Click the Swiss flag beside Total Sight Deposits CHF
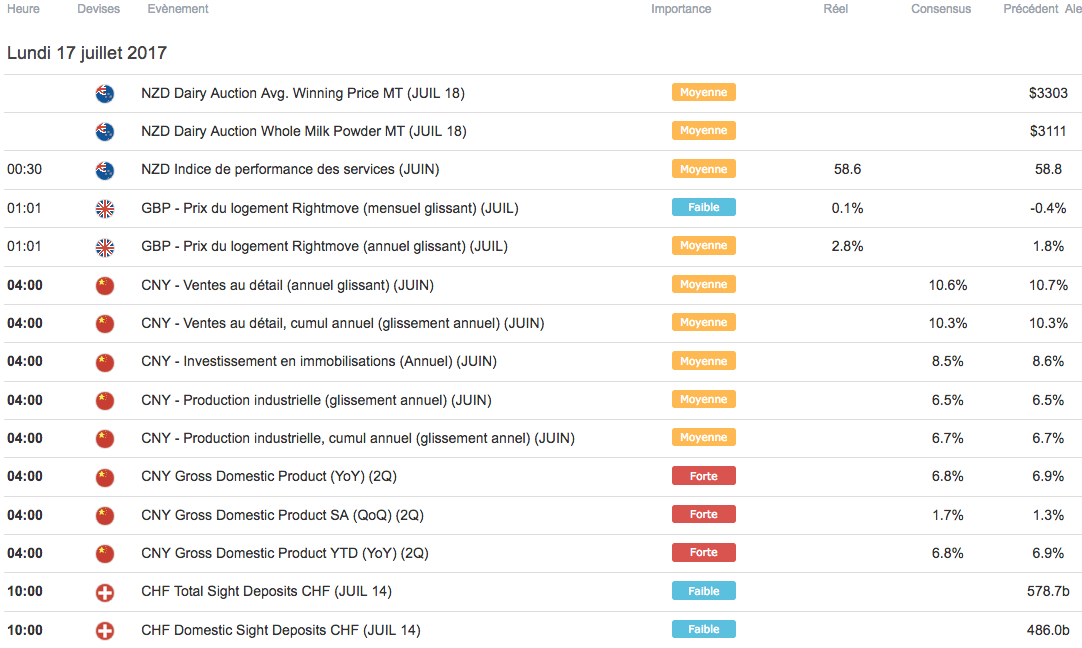 pyautogui.click(x=104, y=592)
